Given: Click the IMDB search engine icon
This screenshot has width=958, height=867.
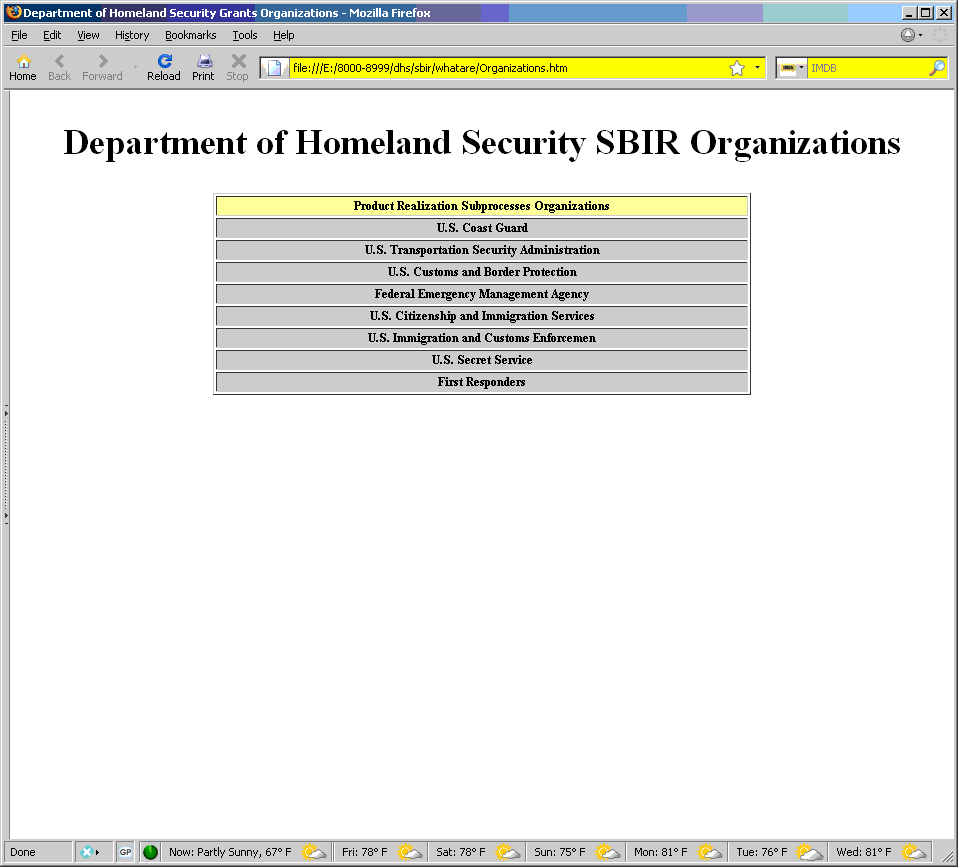Looking at the screenshot, I should pos(788,68).
